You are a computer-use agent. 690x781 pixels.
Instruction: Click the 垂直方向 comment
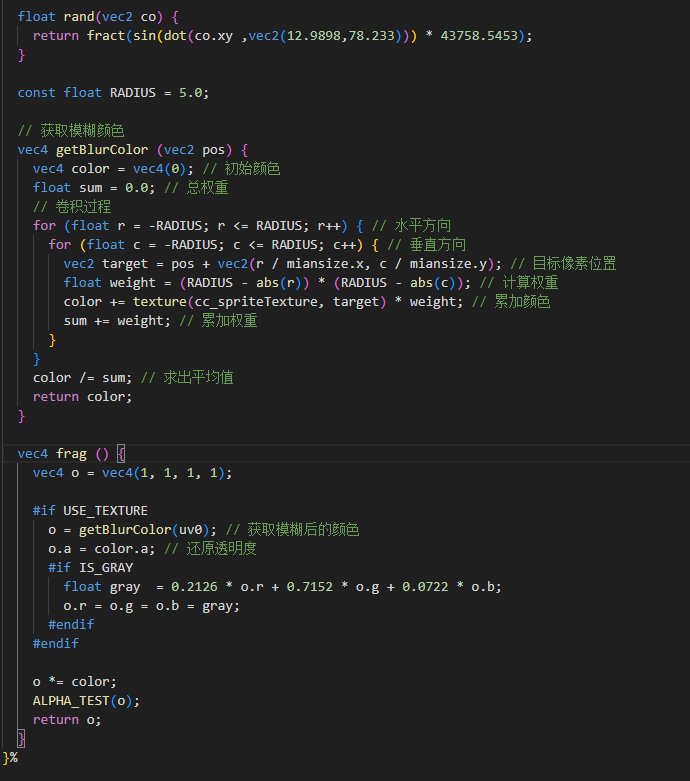click(438, 244)
